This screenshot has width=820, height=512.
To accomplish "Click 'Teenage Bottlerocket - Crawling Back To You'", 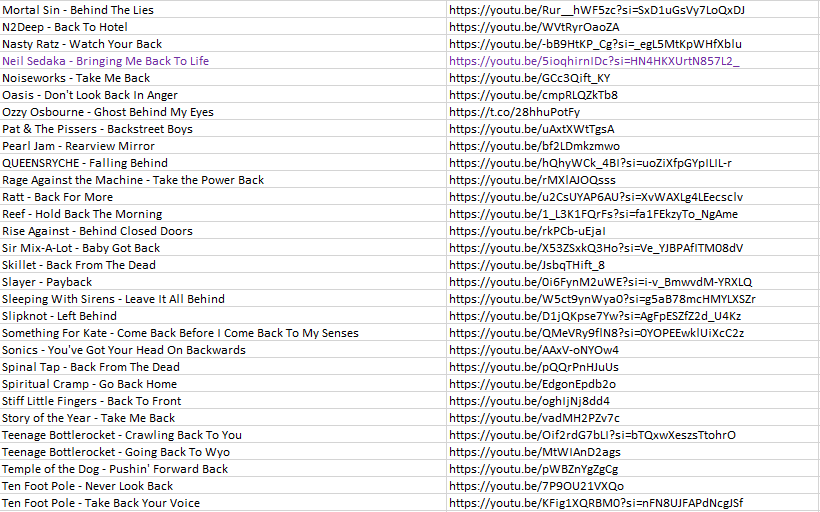I will click(x=223, y=435).
